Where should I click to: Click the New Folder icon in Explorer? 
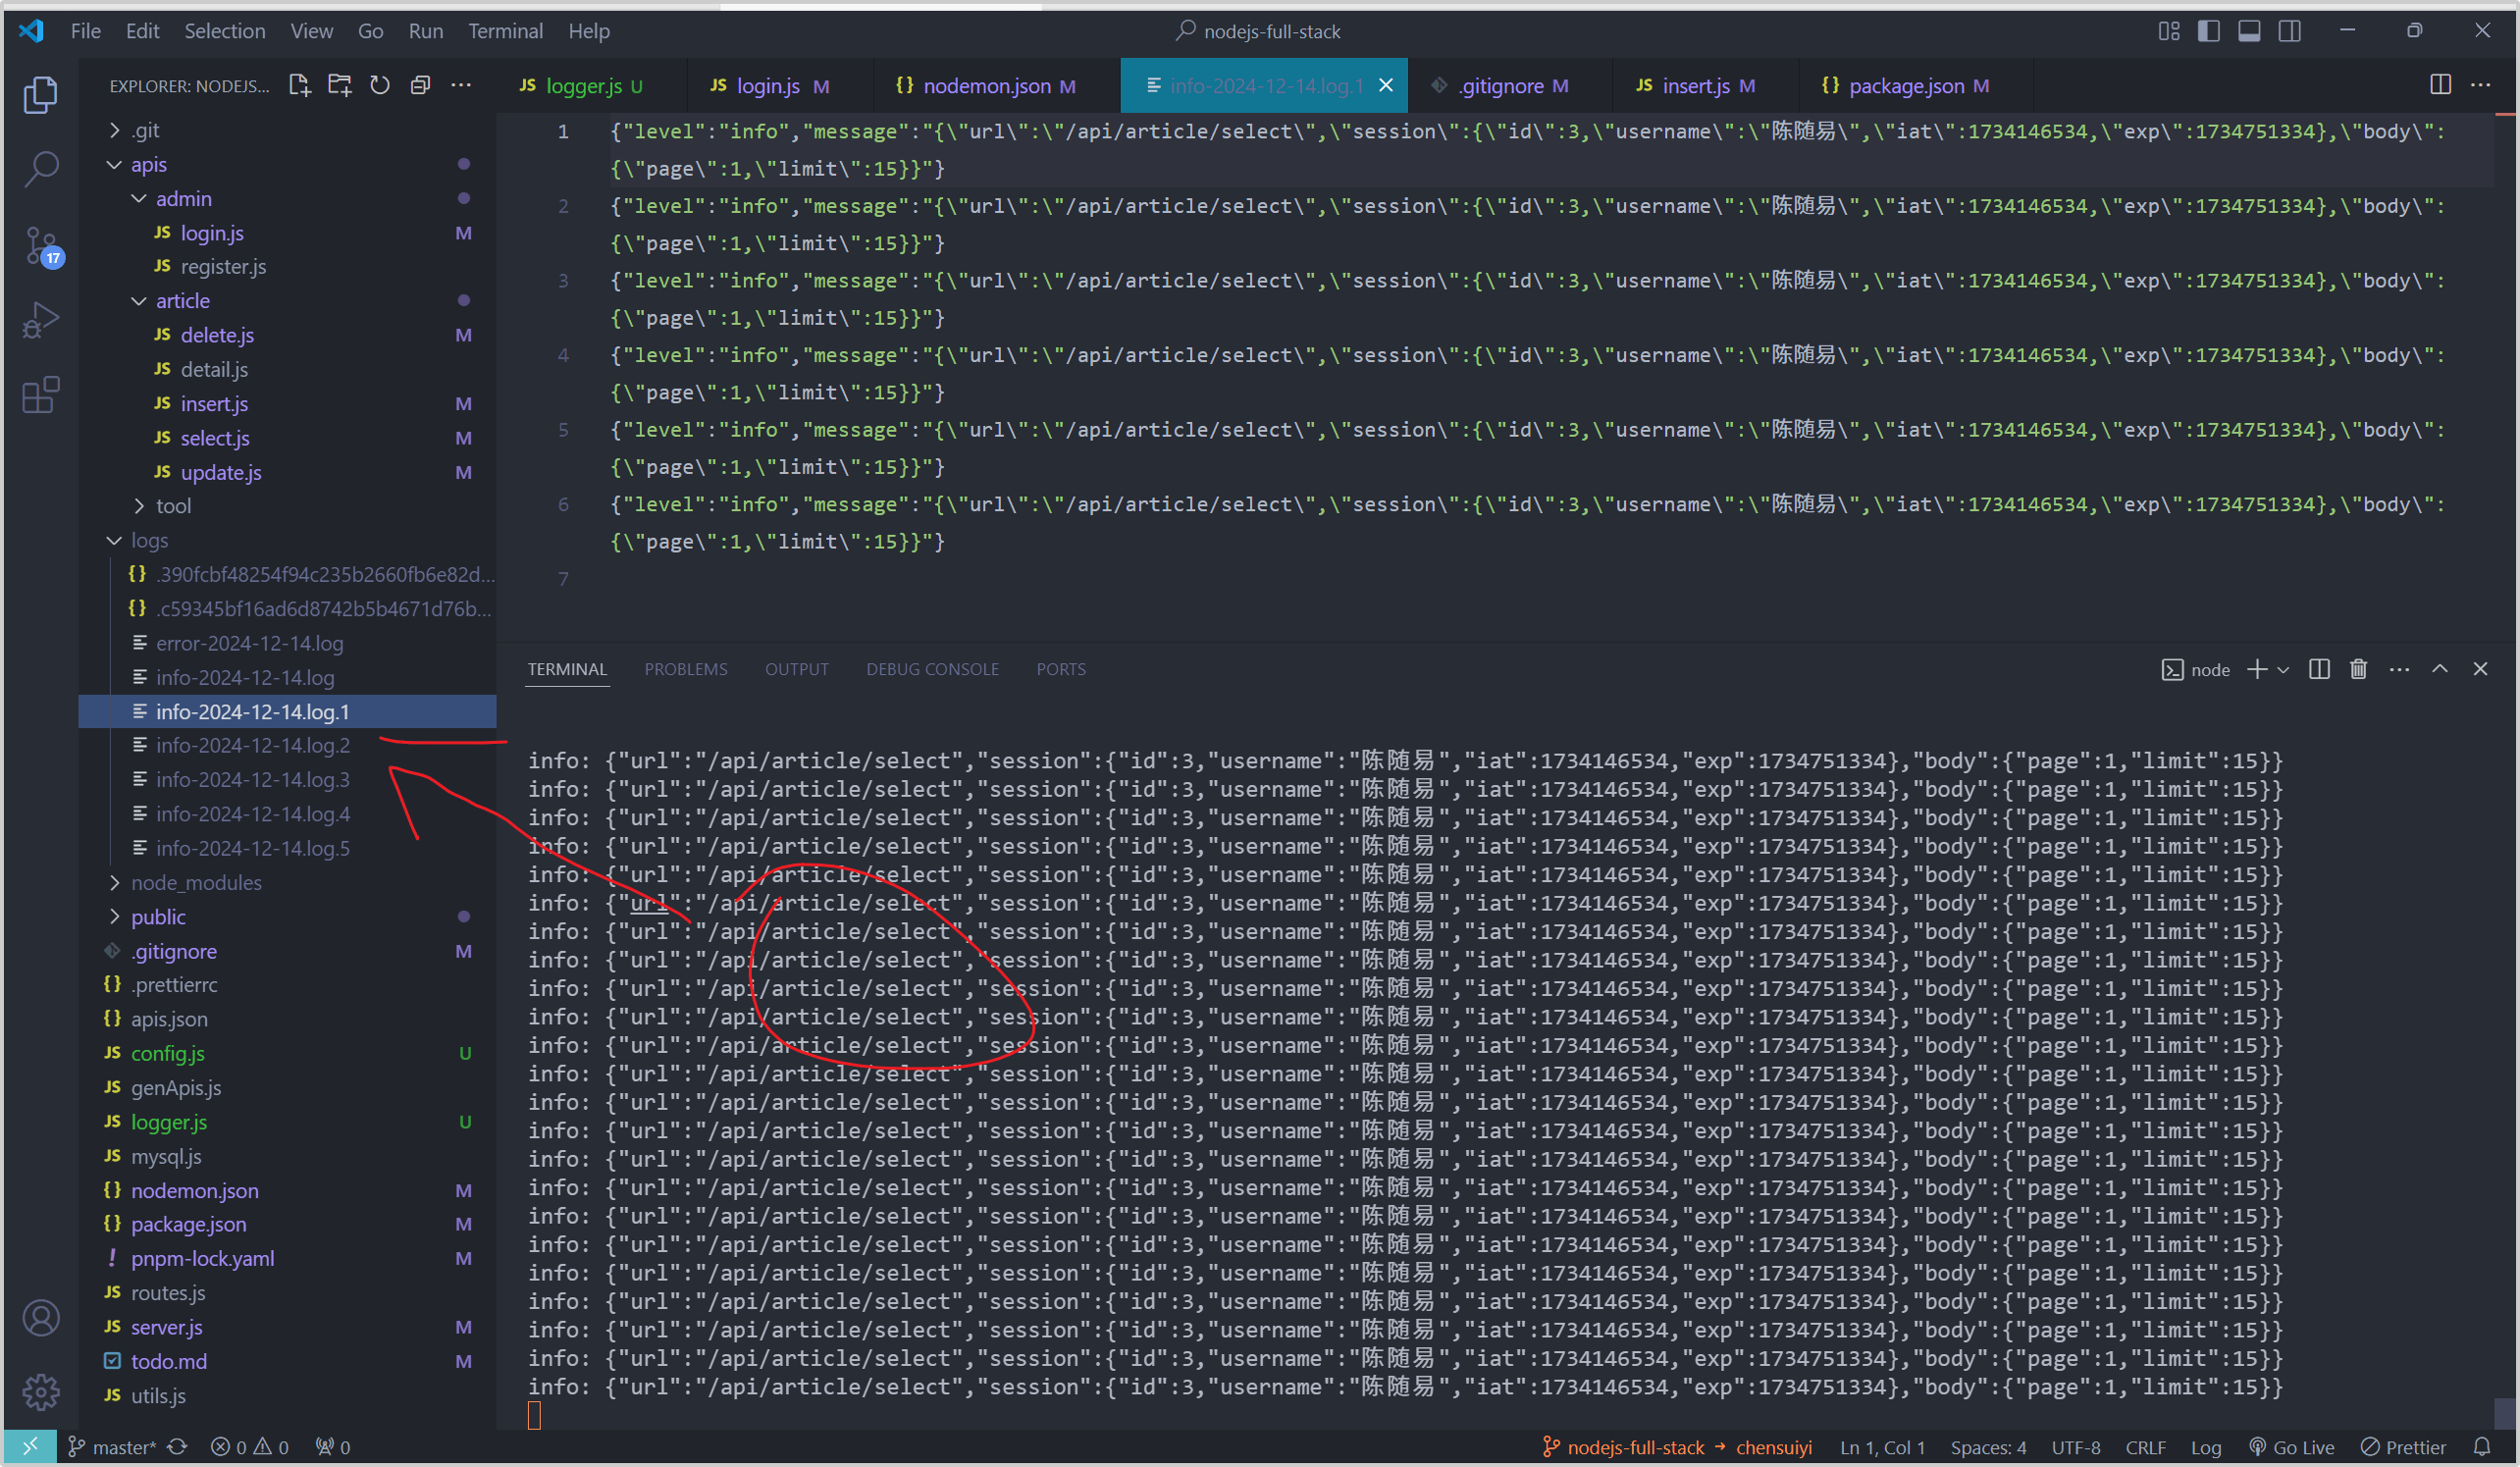(x=340, y=85)
